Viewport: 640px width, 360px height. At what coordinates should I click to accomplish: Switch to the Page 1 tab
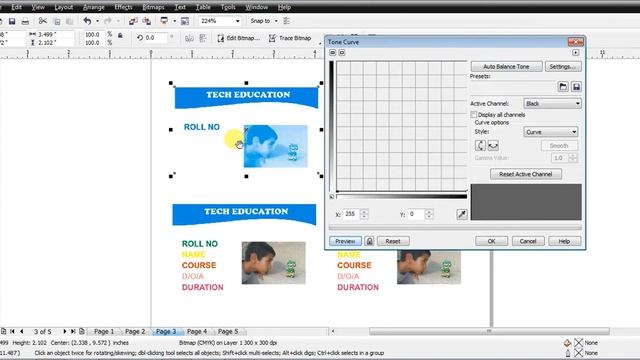click(104, 331)
